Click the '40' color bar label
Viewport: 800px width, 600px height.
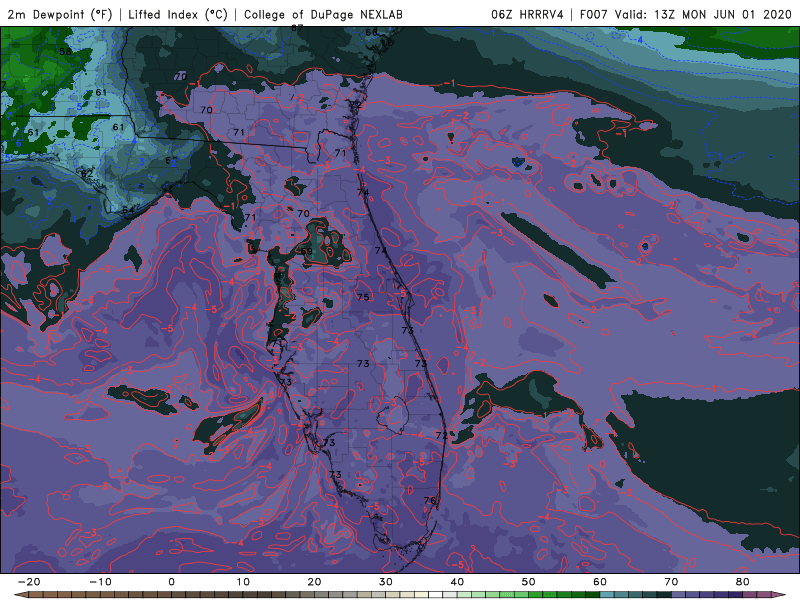[457, 582]
